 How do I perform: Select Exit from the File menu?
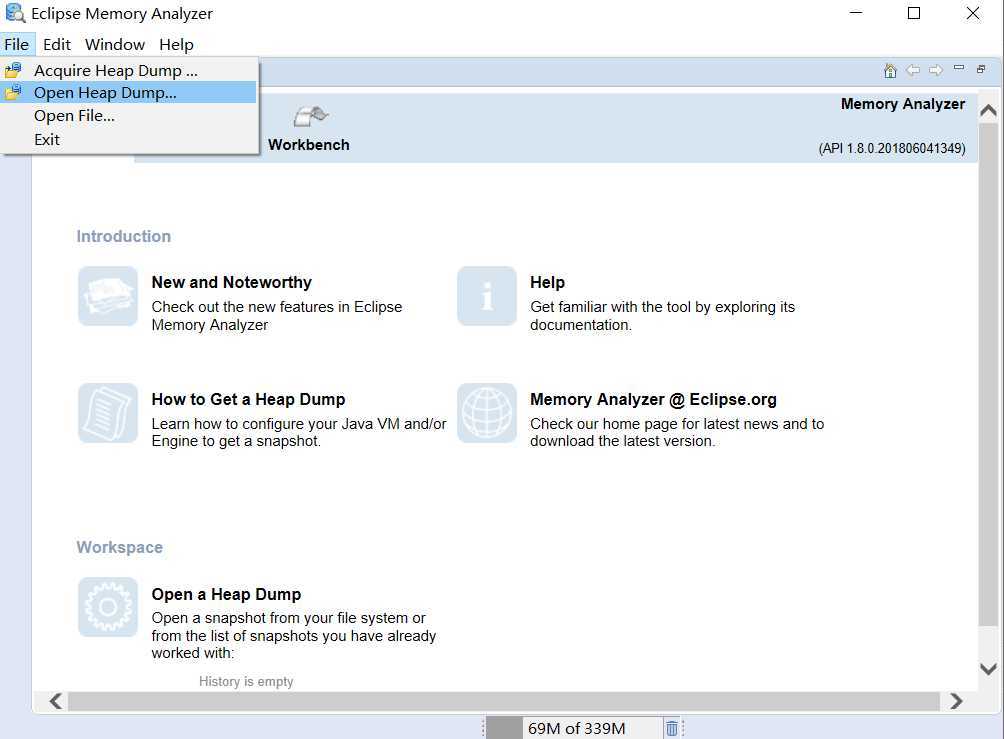(x=129, y=140)
